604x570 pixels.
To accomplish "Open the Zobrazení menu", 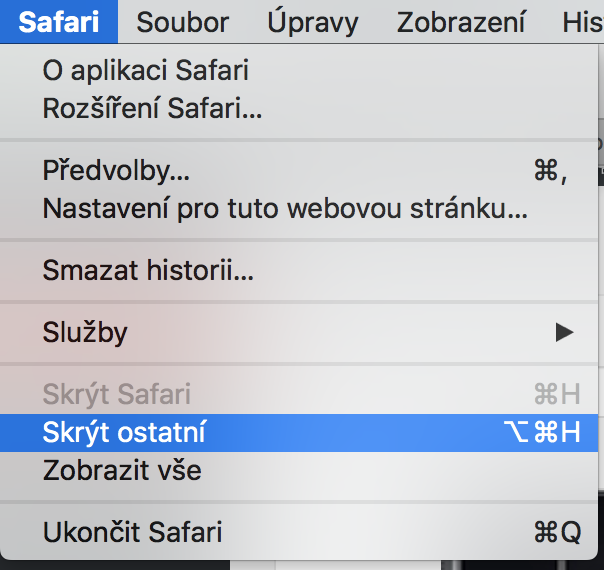I will click(x=461, y=21).
